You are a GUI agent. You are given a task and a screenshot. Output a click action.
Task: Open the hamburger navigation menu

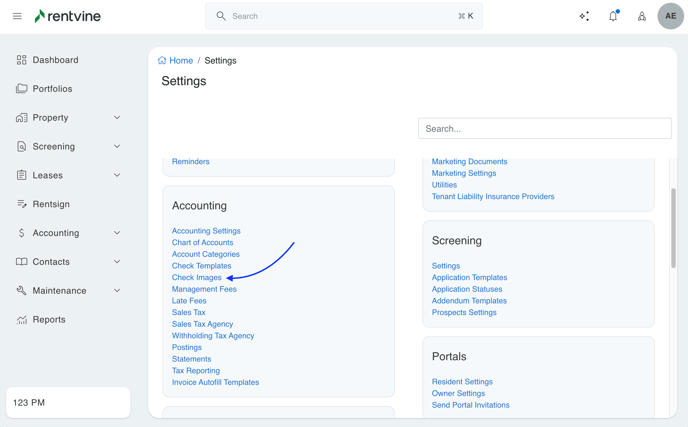(x=17, y=16)
